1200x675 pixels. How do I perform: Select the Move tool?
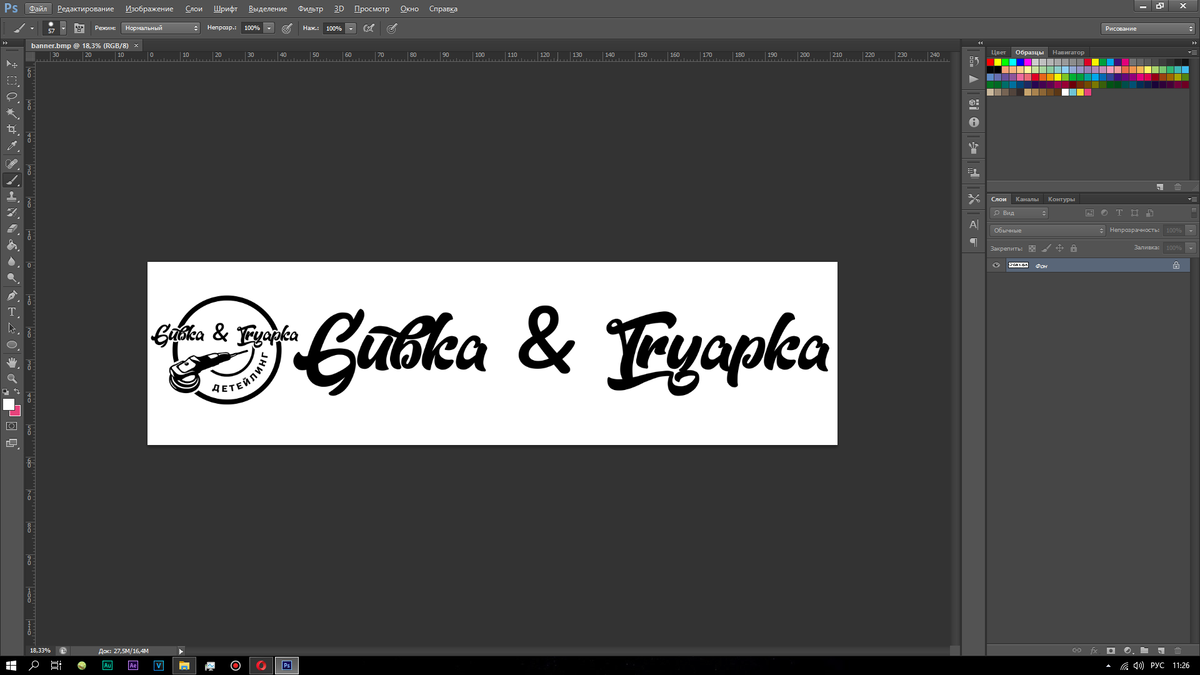coord(13,63)
